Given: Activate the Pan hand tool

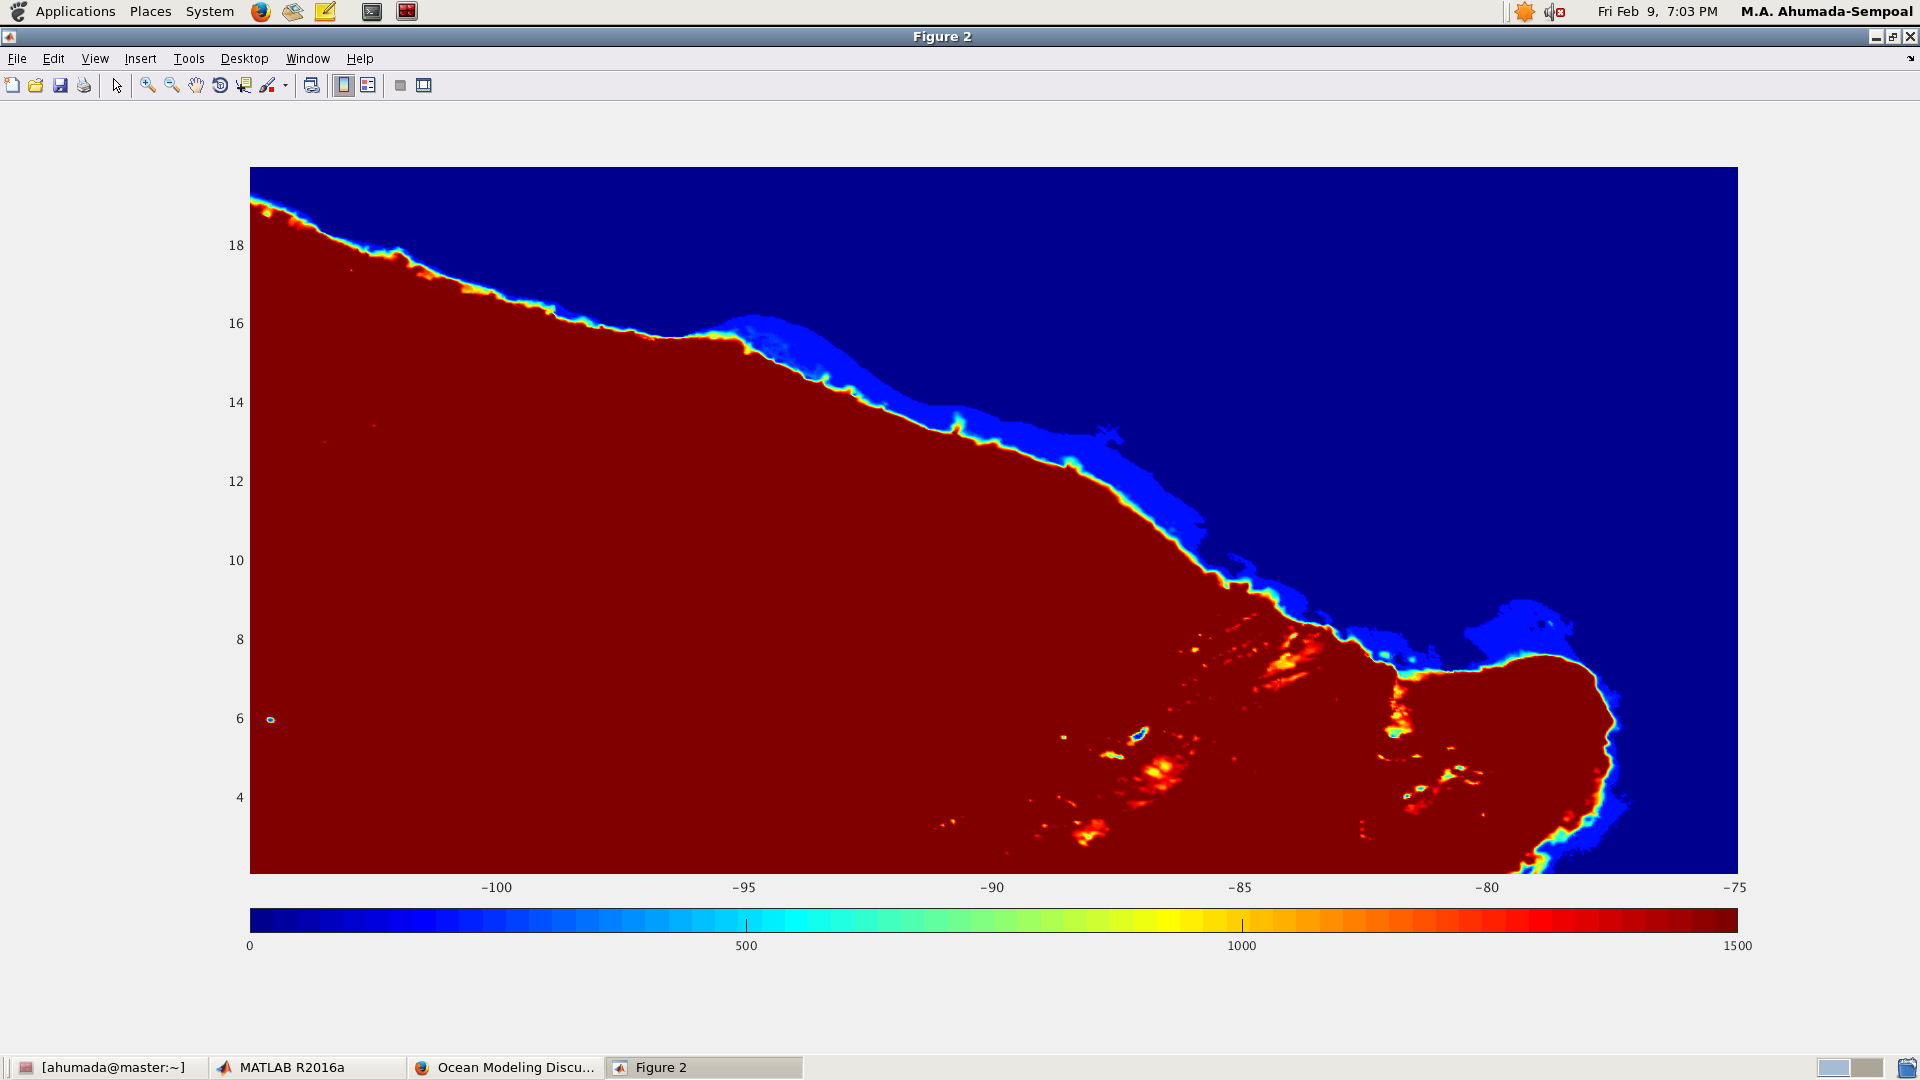Looking at the screenshot, I should click(x=196, y=86).
